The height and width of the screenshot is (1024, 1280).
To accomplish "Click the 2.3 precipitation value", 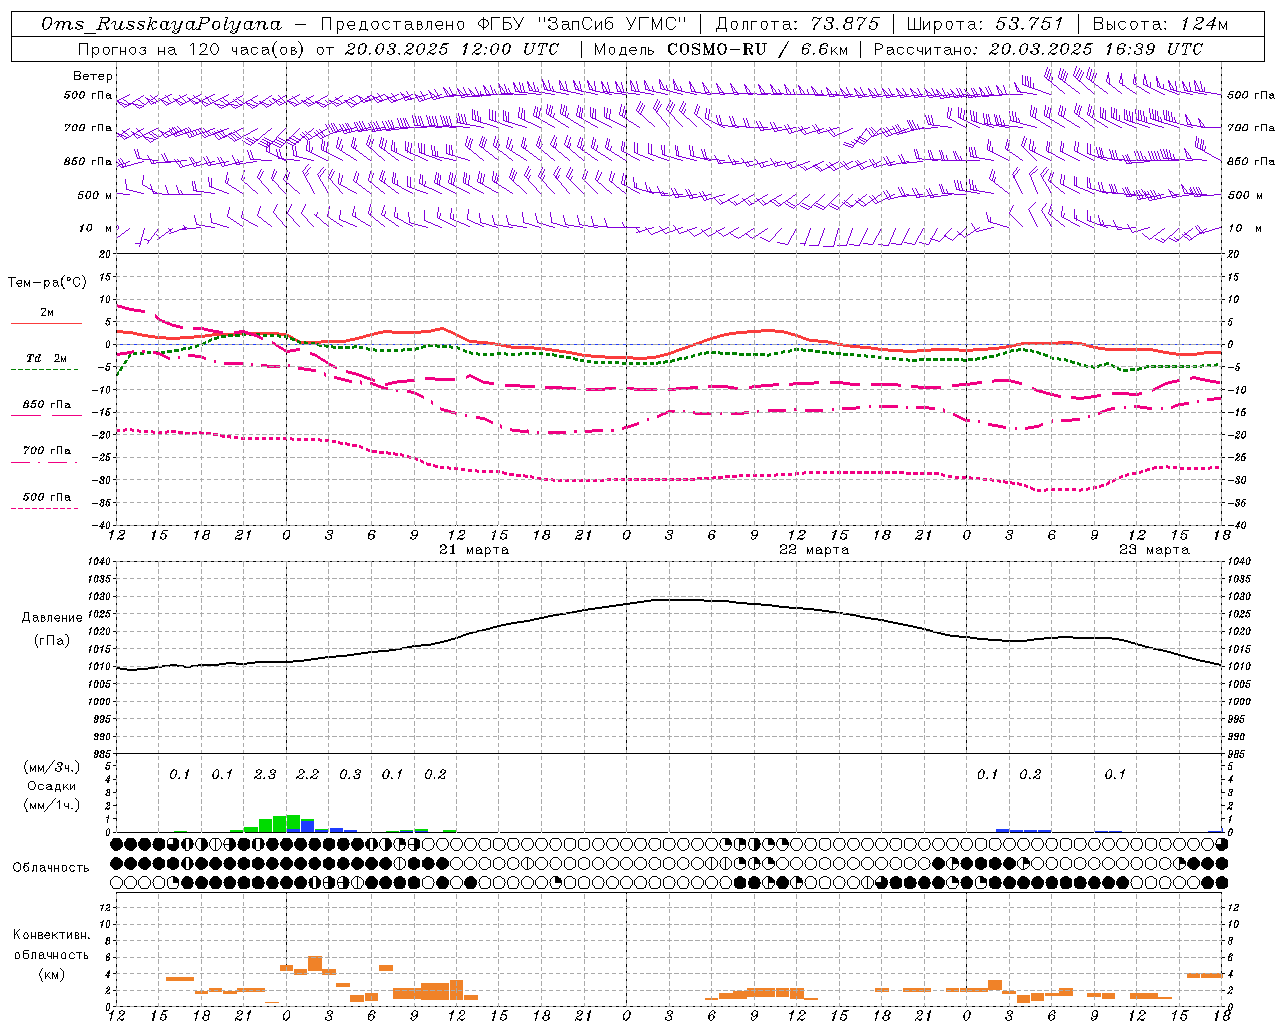I will coord(265,774).
